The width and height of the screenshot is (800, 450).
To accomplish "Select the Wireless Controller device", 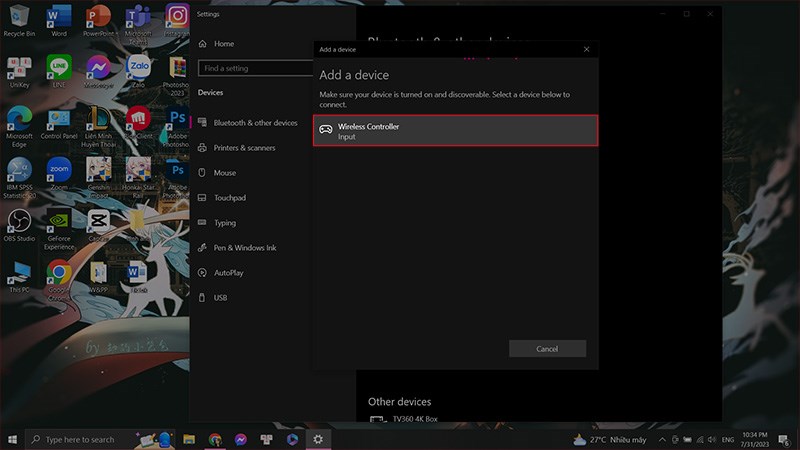I will (456, 131).
